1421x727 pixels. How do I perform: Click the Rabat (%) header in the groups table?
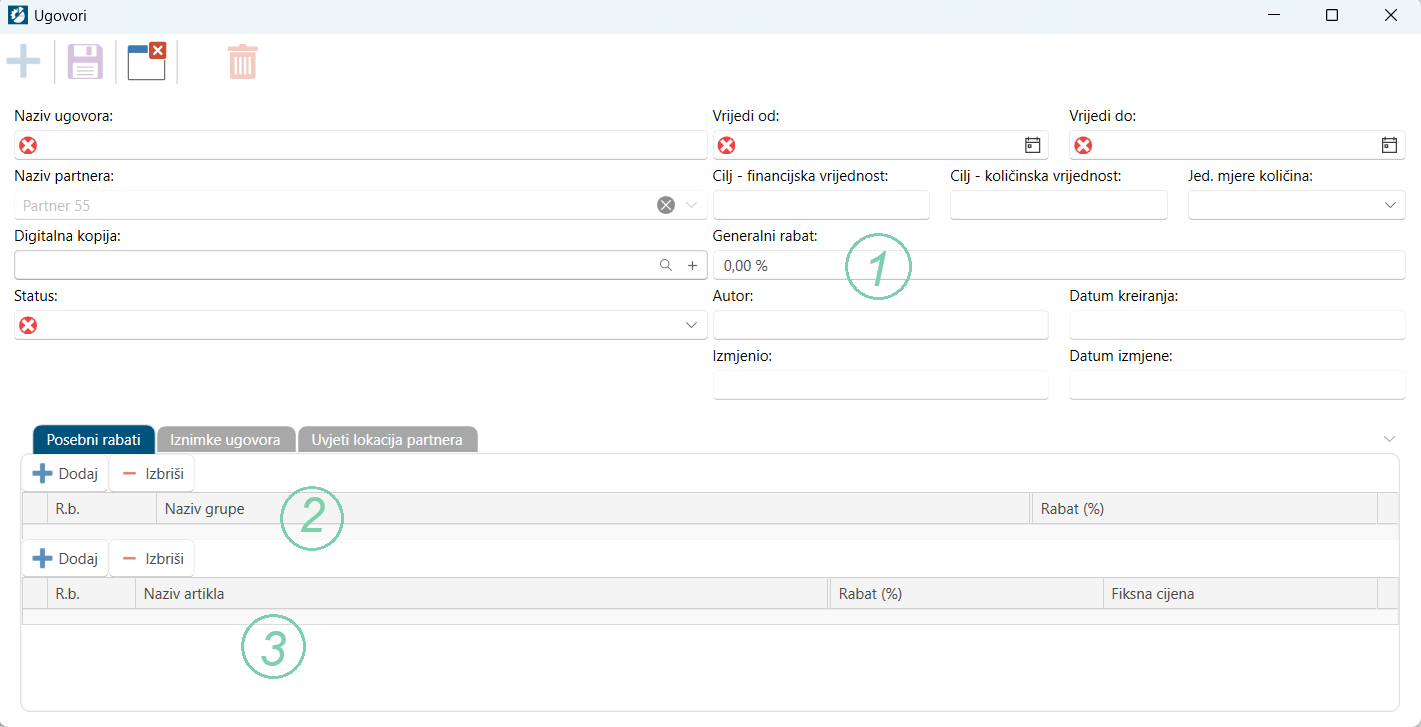point(1204,508)
